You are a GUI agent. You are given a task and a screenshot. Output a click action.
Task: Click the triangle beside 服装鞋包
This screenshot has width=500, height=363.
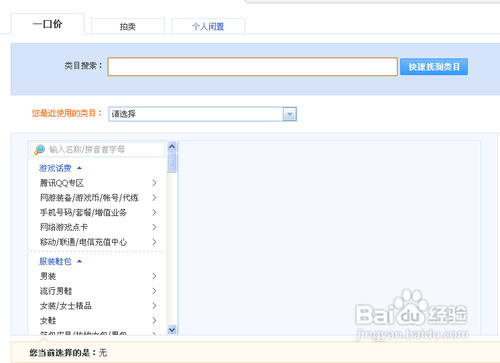(x=79, y=261)
